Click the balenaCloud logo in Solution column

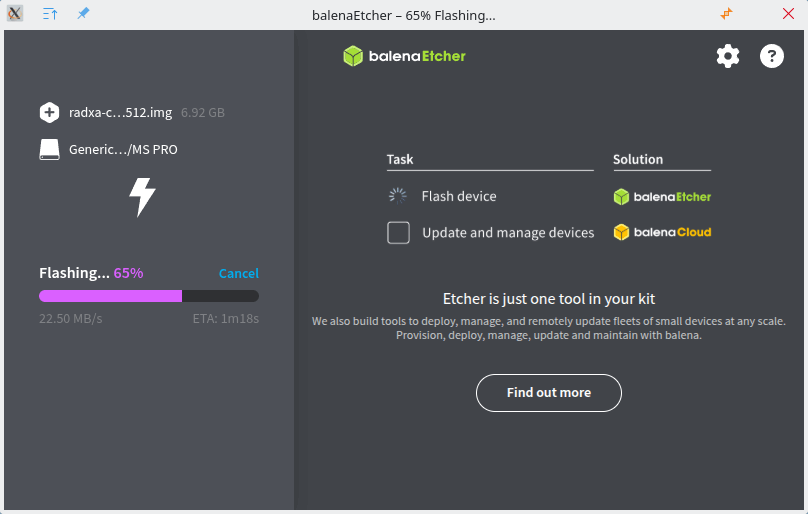(x=662, y=232)
